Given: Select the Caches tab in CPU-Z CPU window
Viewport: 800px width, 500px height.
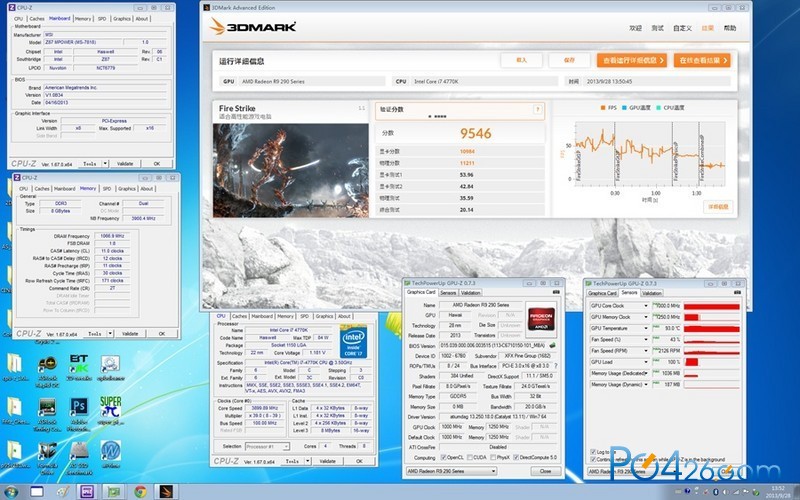Looking at the screenshot, I should [239, 316].
